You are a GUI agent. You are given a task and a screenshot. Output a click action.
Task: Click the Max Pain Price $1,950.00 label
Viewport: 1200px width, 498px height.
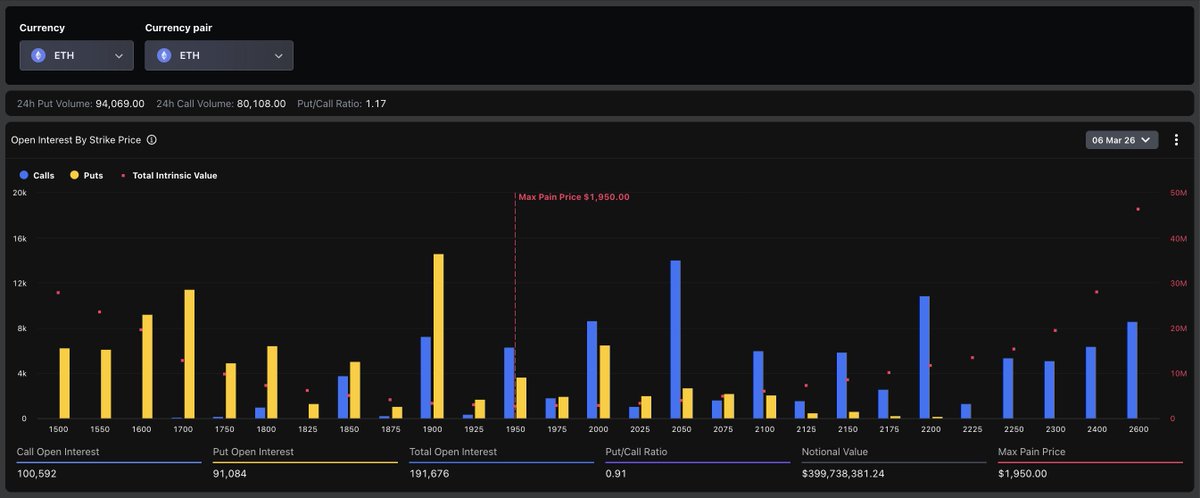pyautogui.click(x=574, y=197)
